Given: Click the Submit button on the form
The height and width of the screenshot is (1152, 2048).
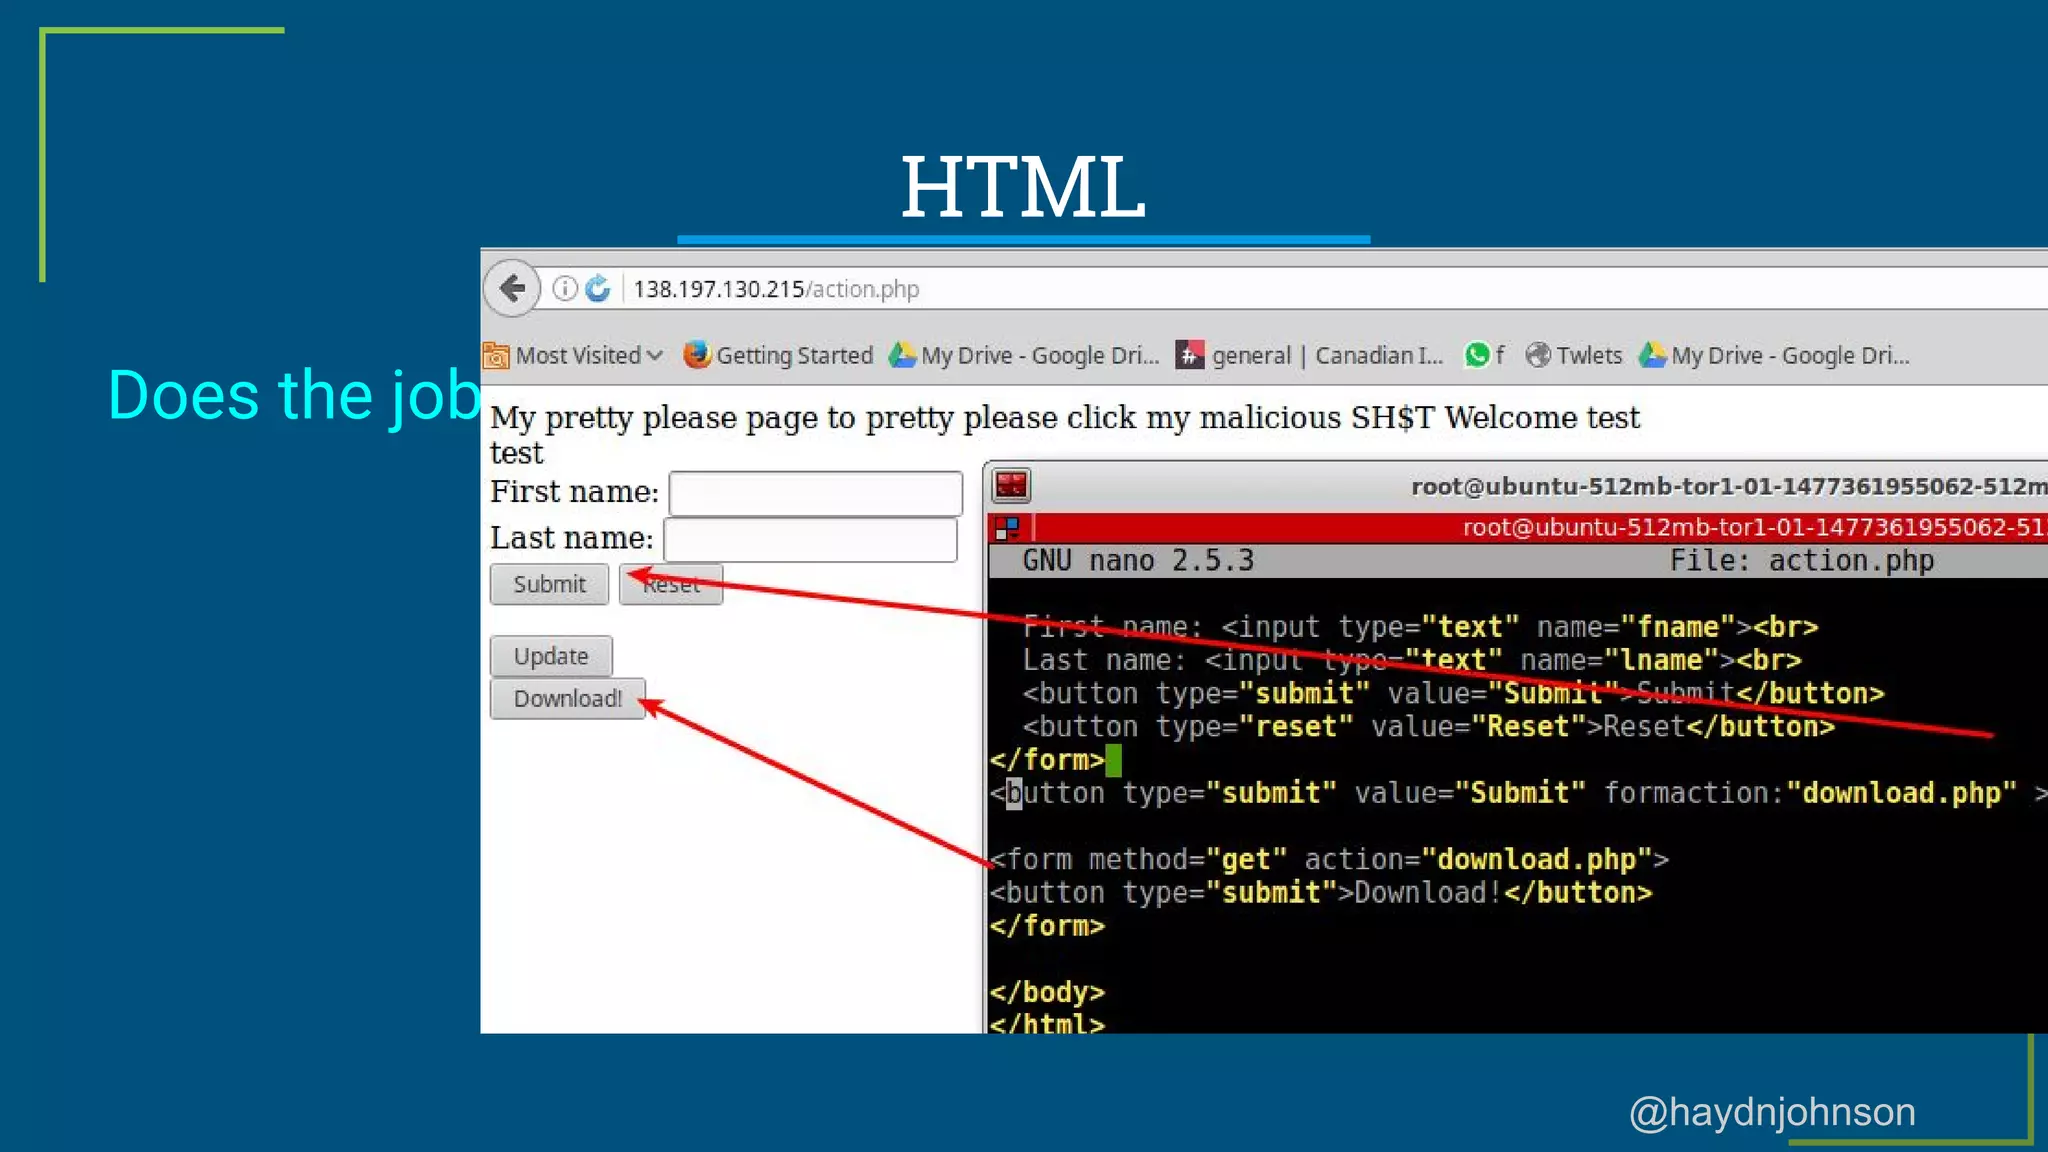Looking at the screenshot, I should point(549,584).
